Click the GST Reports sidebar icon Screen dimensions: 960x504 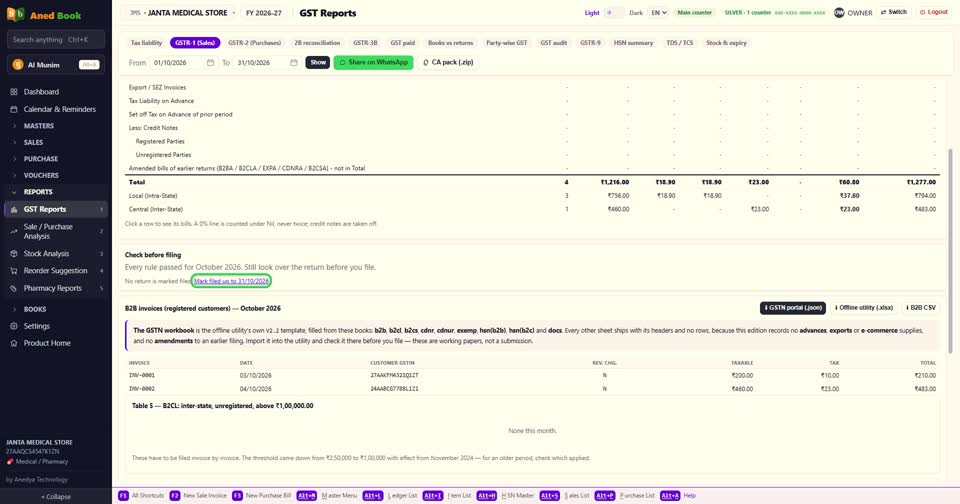click(13, 209)
